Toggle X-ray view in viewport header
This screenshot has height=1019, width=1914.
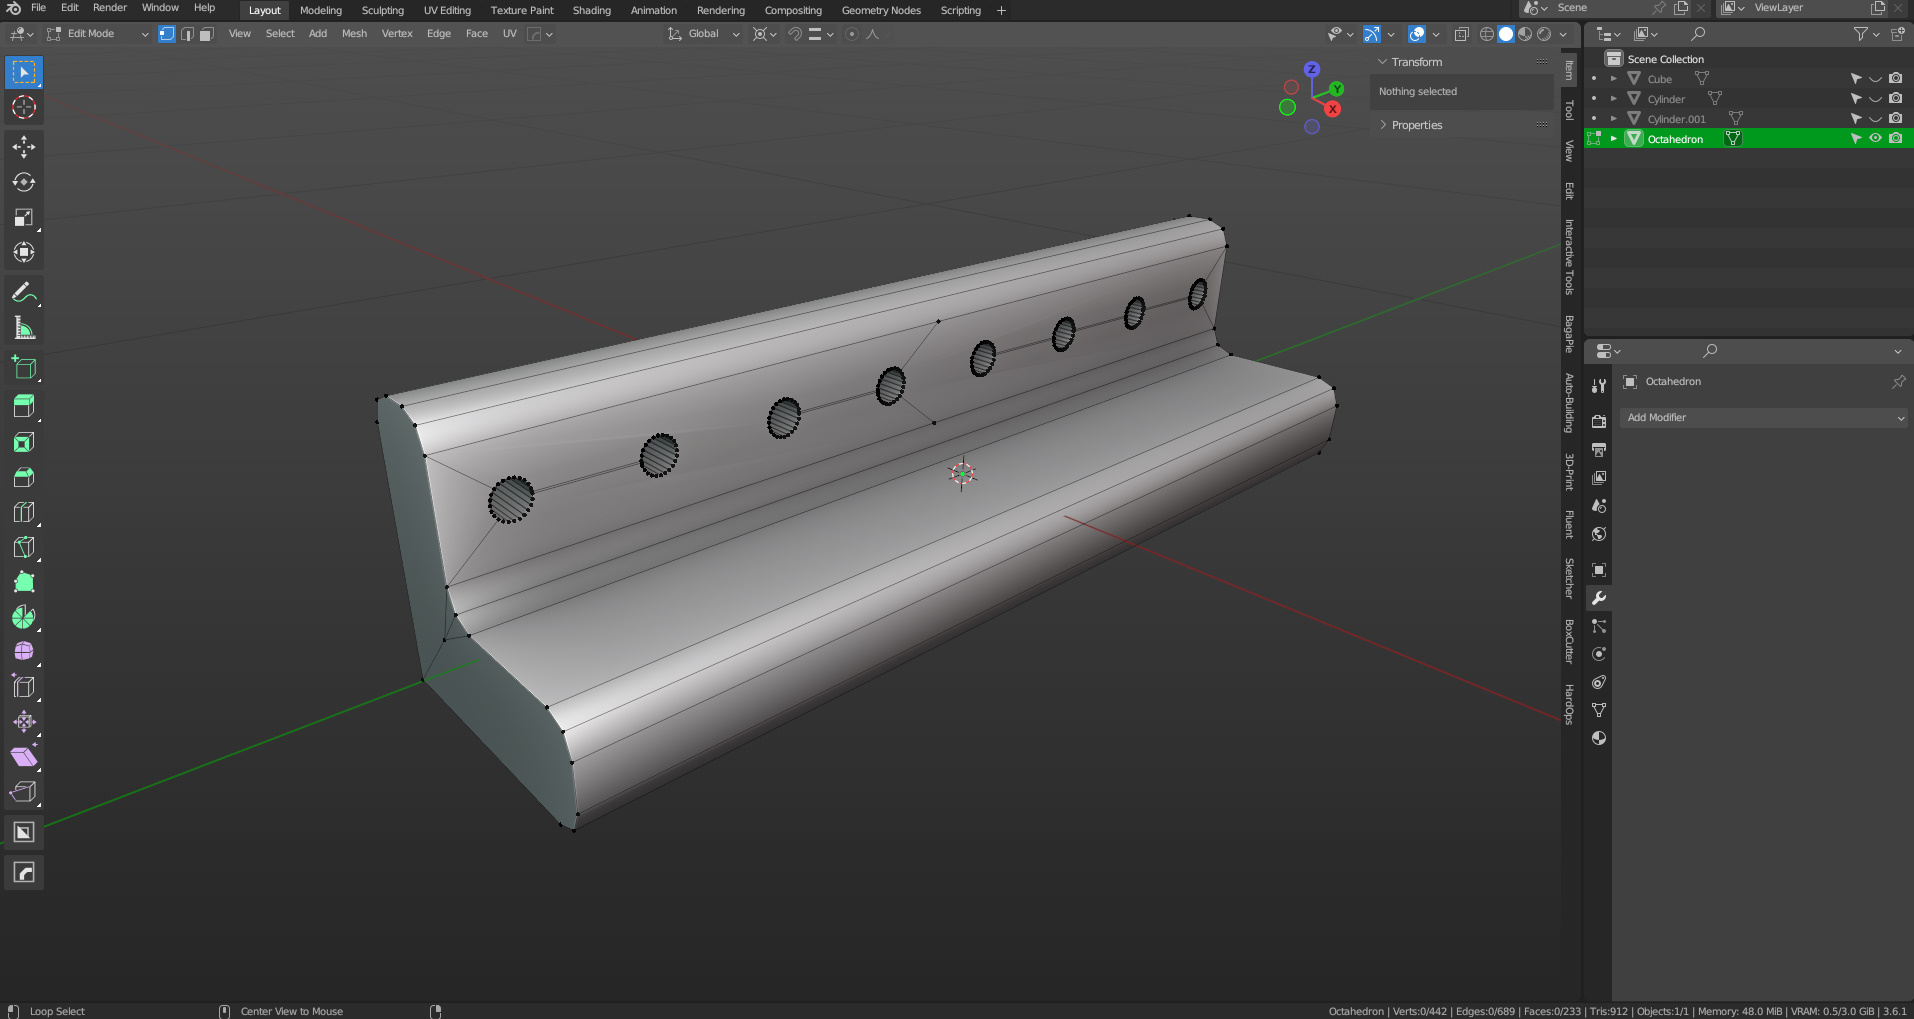point(1461,34)
